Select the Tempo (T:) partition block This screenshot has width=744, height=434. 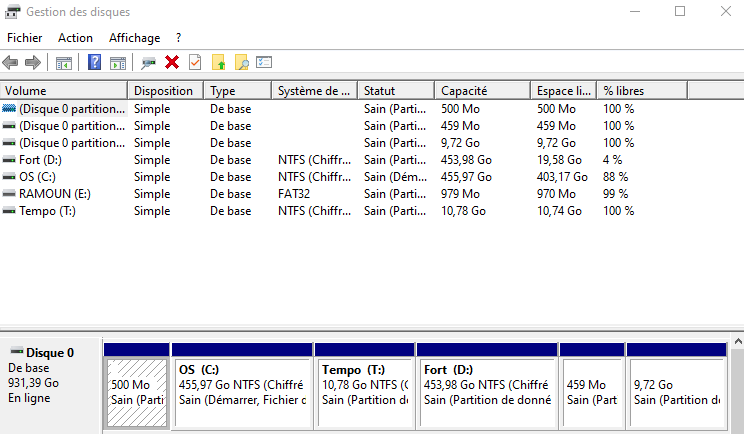366,390
